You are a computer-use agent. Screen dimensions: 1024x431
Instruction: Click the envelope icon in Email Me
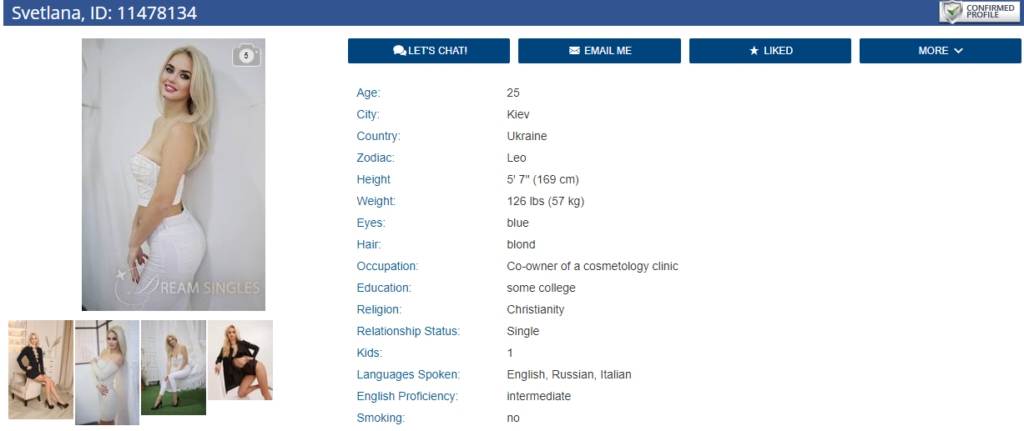click(575, 51)
